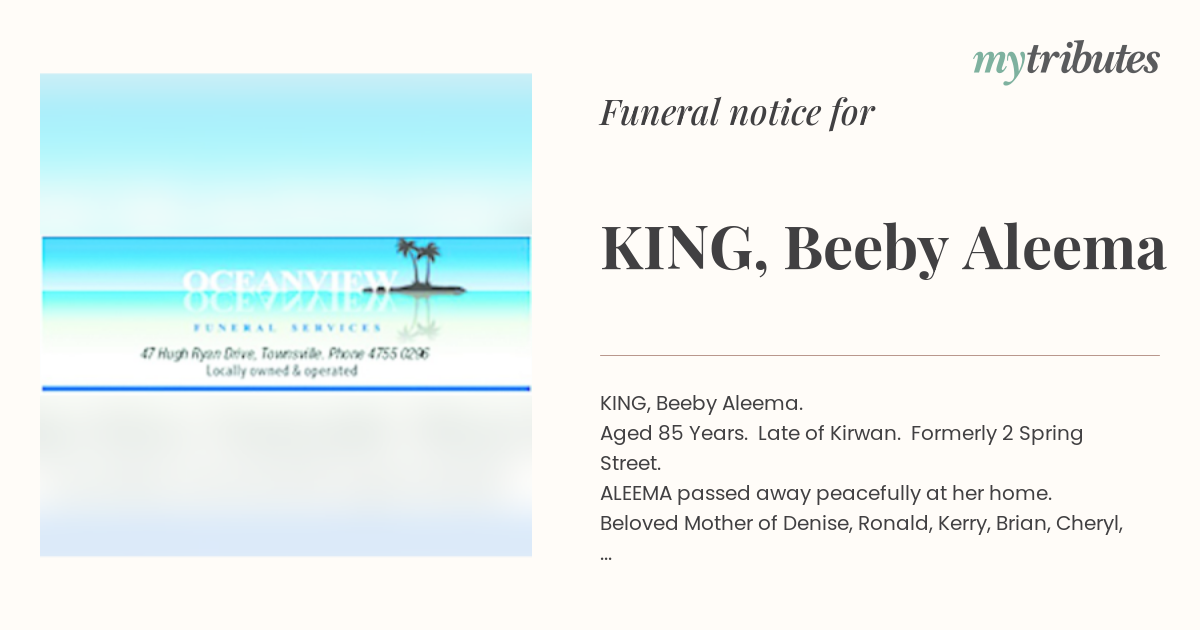The width and height of the screenshot is (1200, 630).
Task: Click the palm tree island icon
Action: 430,267
